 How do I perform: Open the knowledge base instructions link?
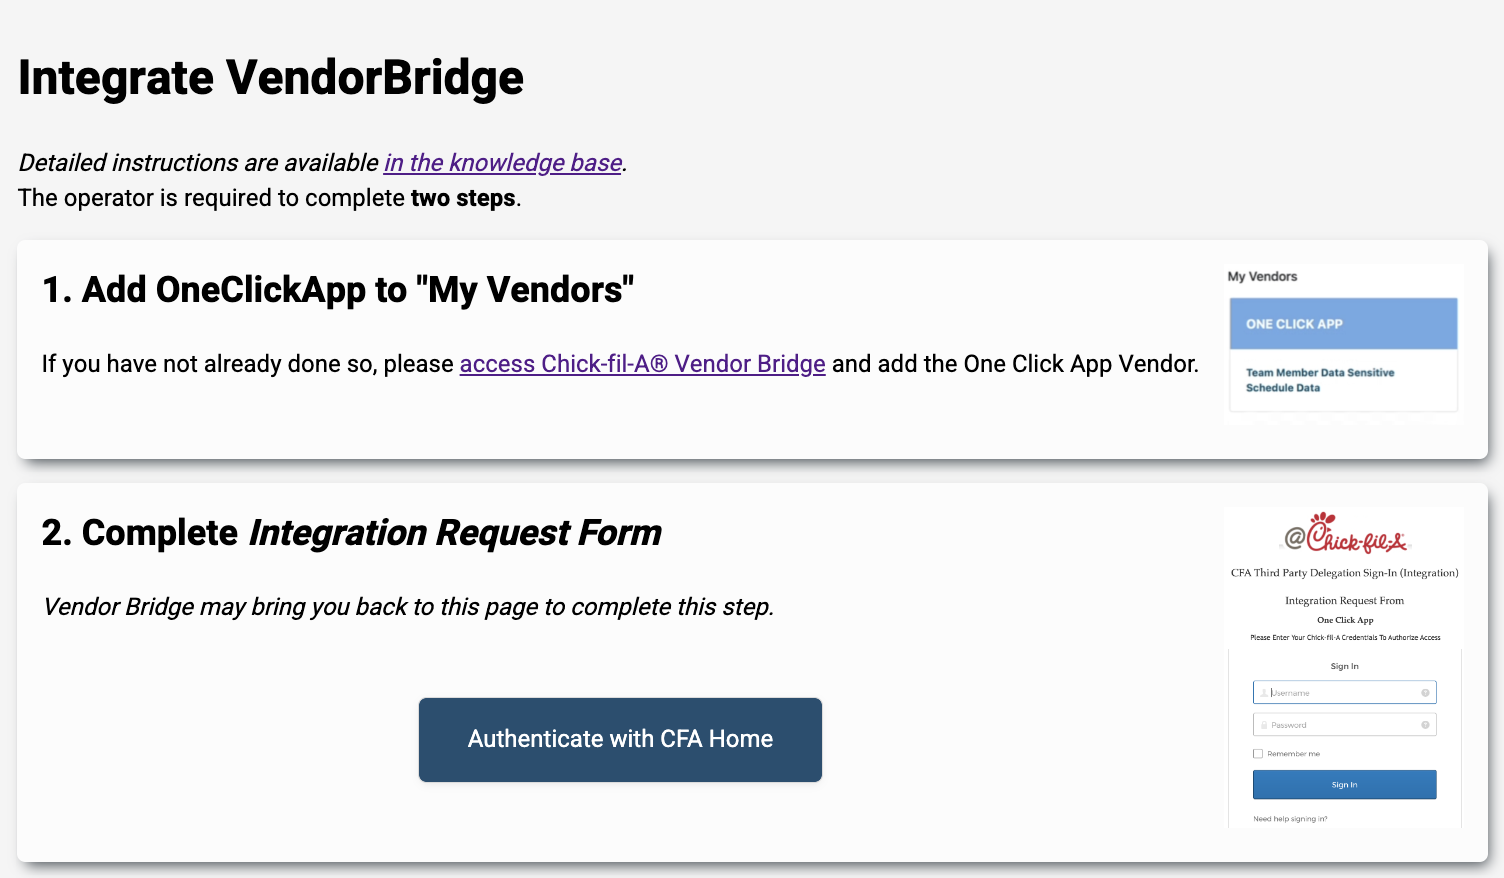point(502,163)
